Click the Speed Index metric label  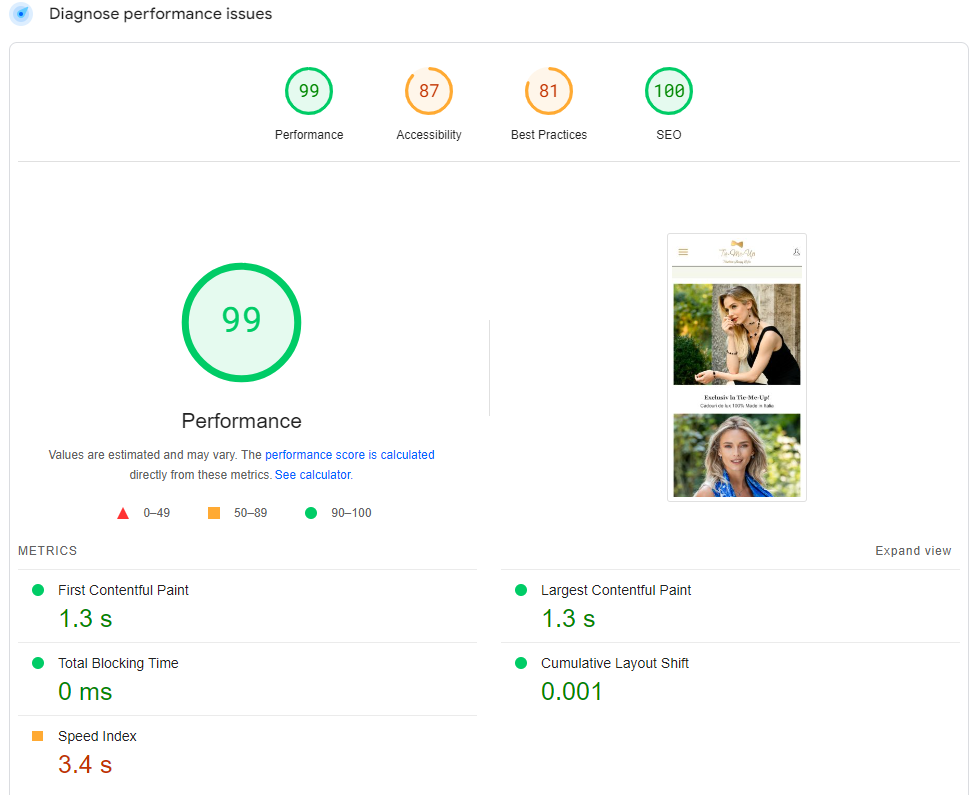coord(97,736)
